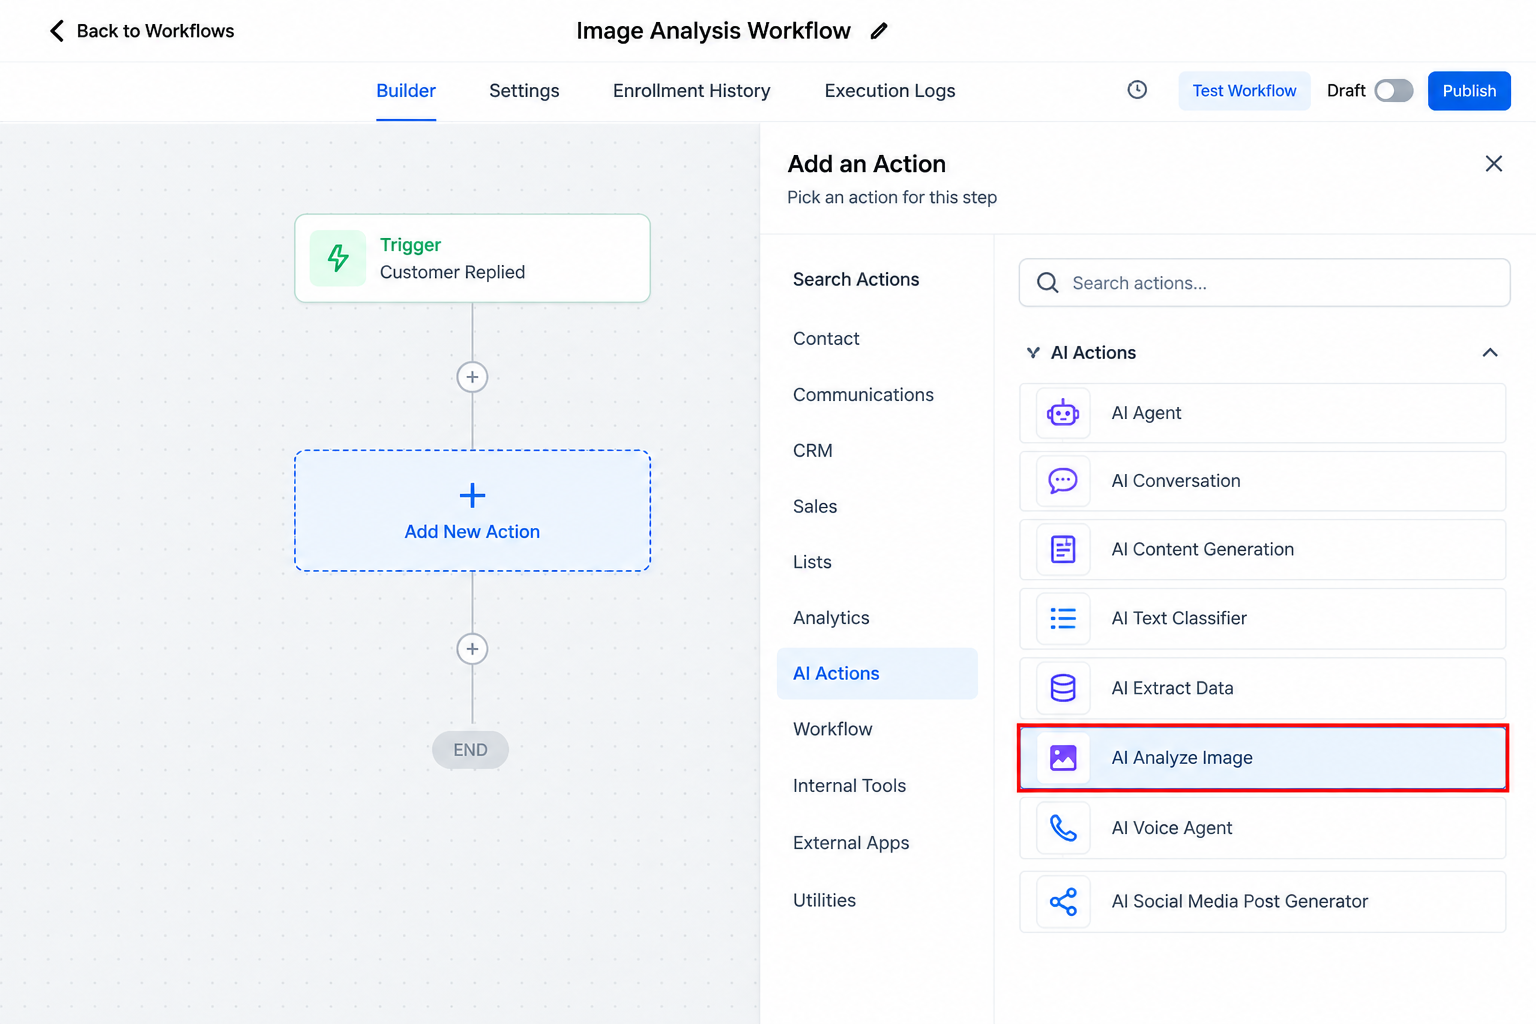Click the AI Voice Agent phone icon
This screenshot has height=1024, width=1536.
(x=1063, y=828)
